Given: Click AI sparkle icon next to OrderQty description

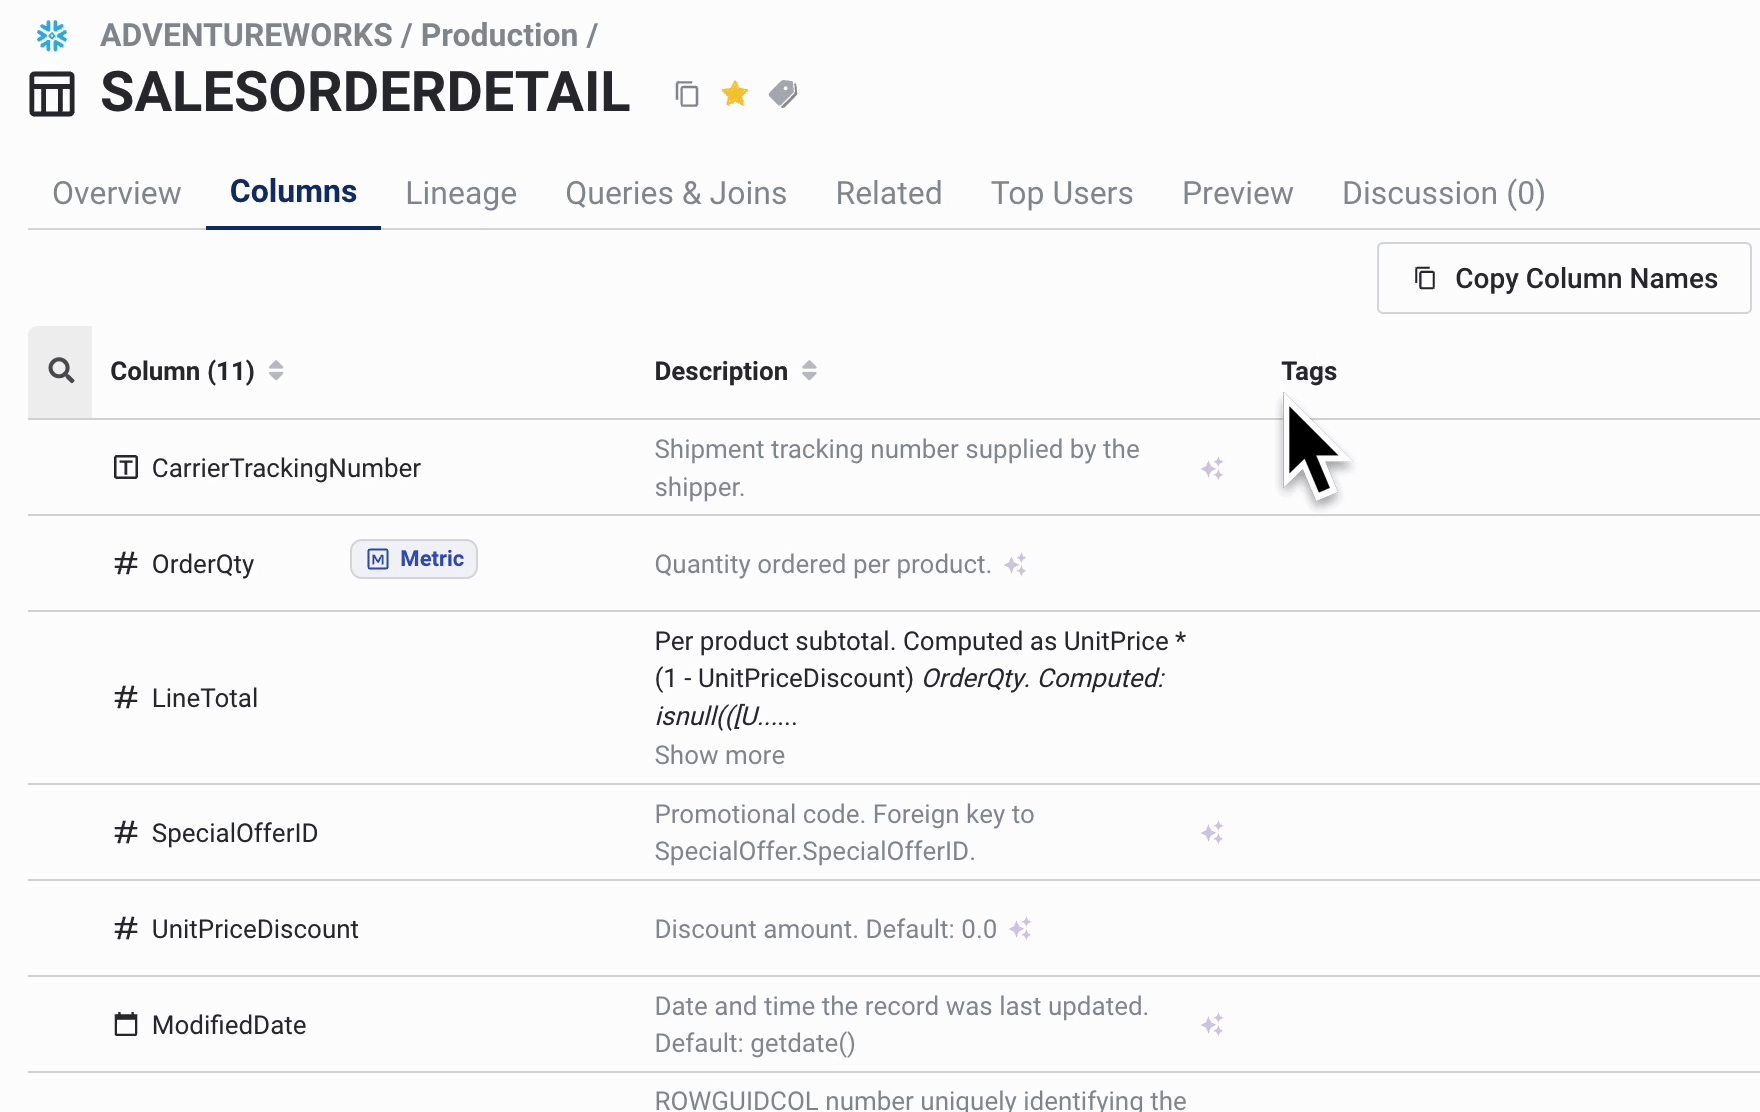Looking at the screenshot, I should [x=1015, y=565].
